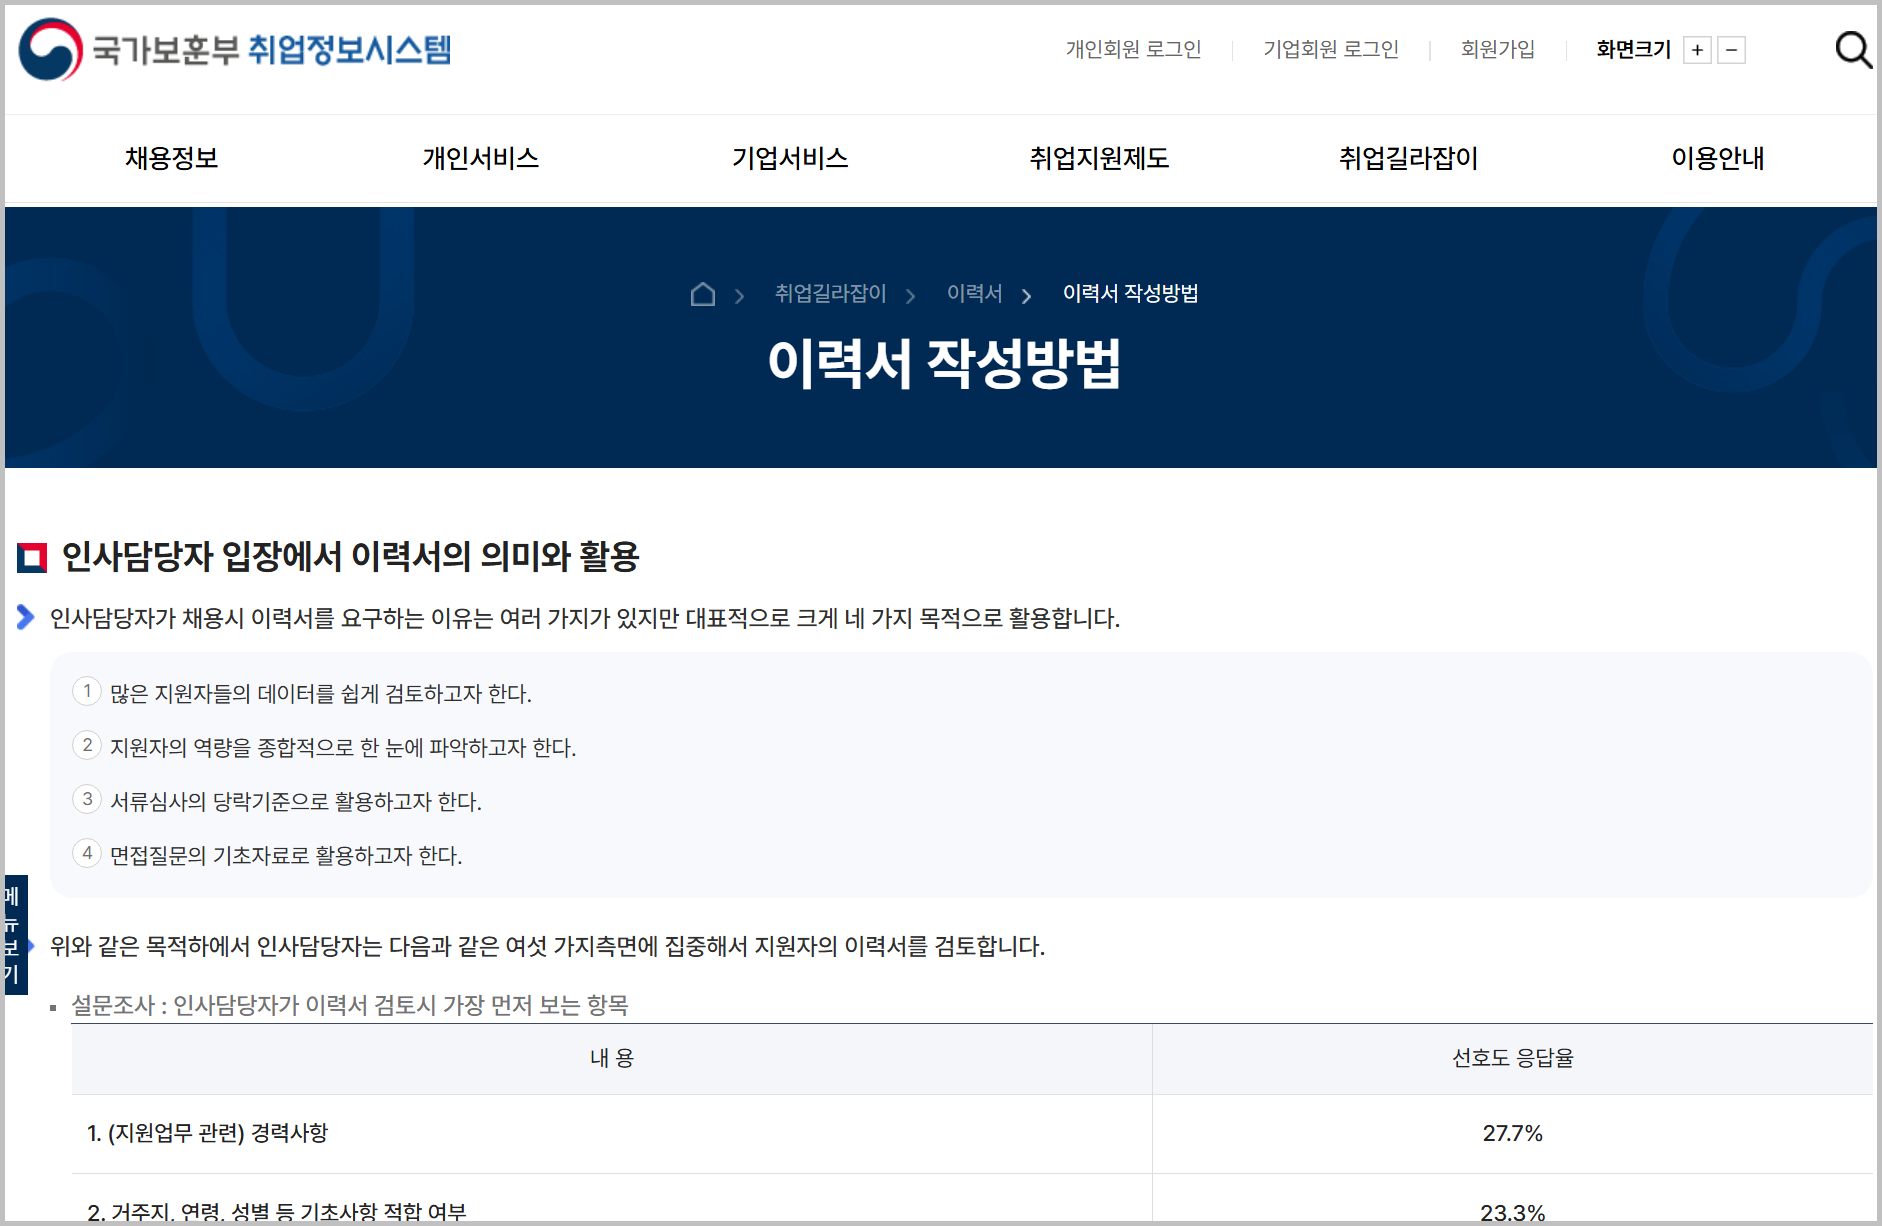Open the 이용안내 menu

pos(1718,158)
